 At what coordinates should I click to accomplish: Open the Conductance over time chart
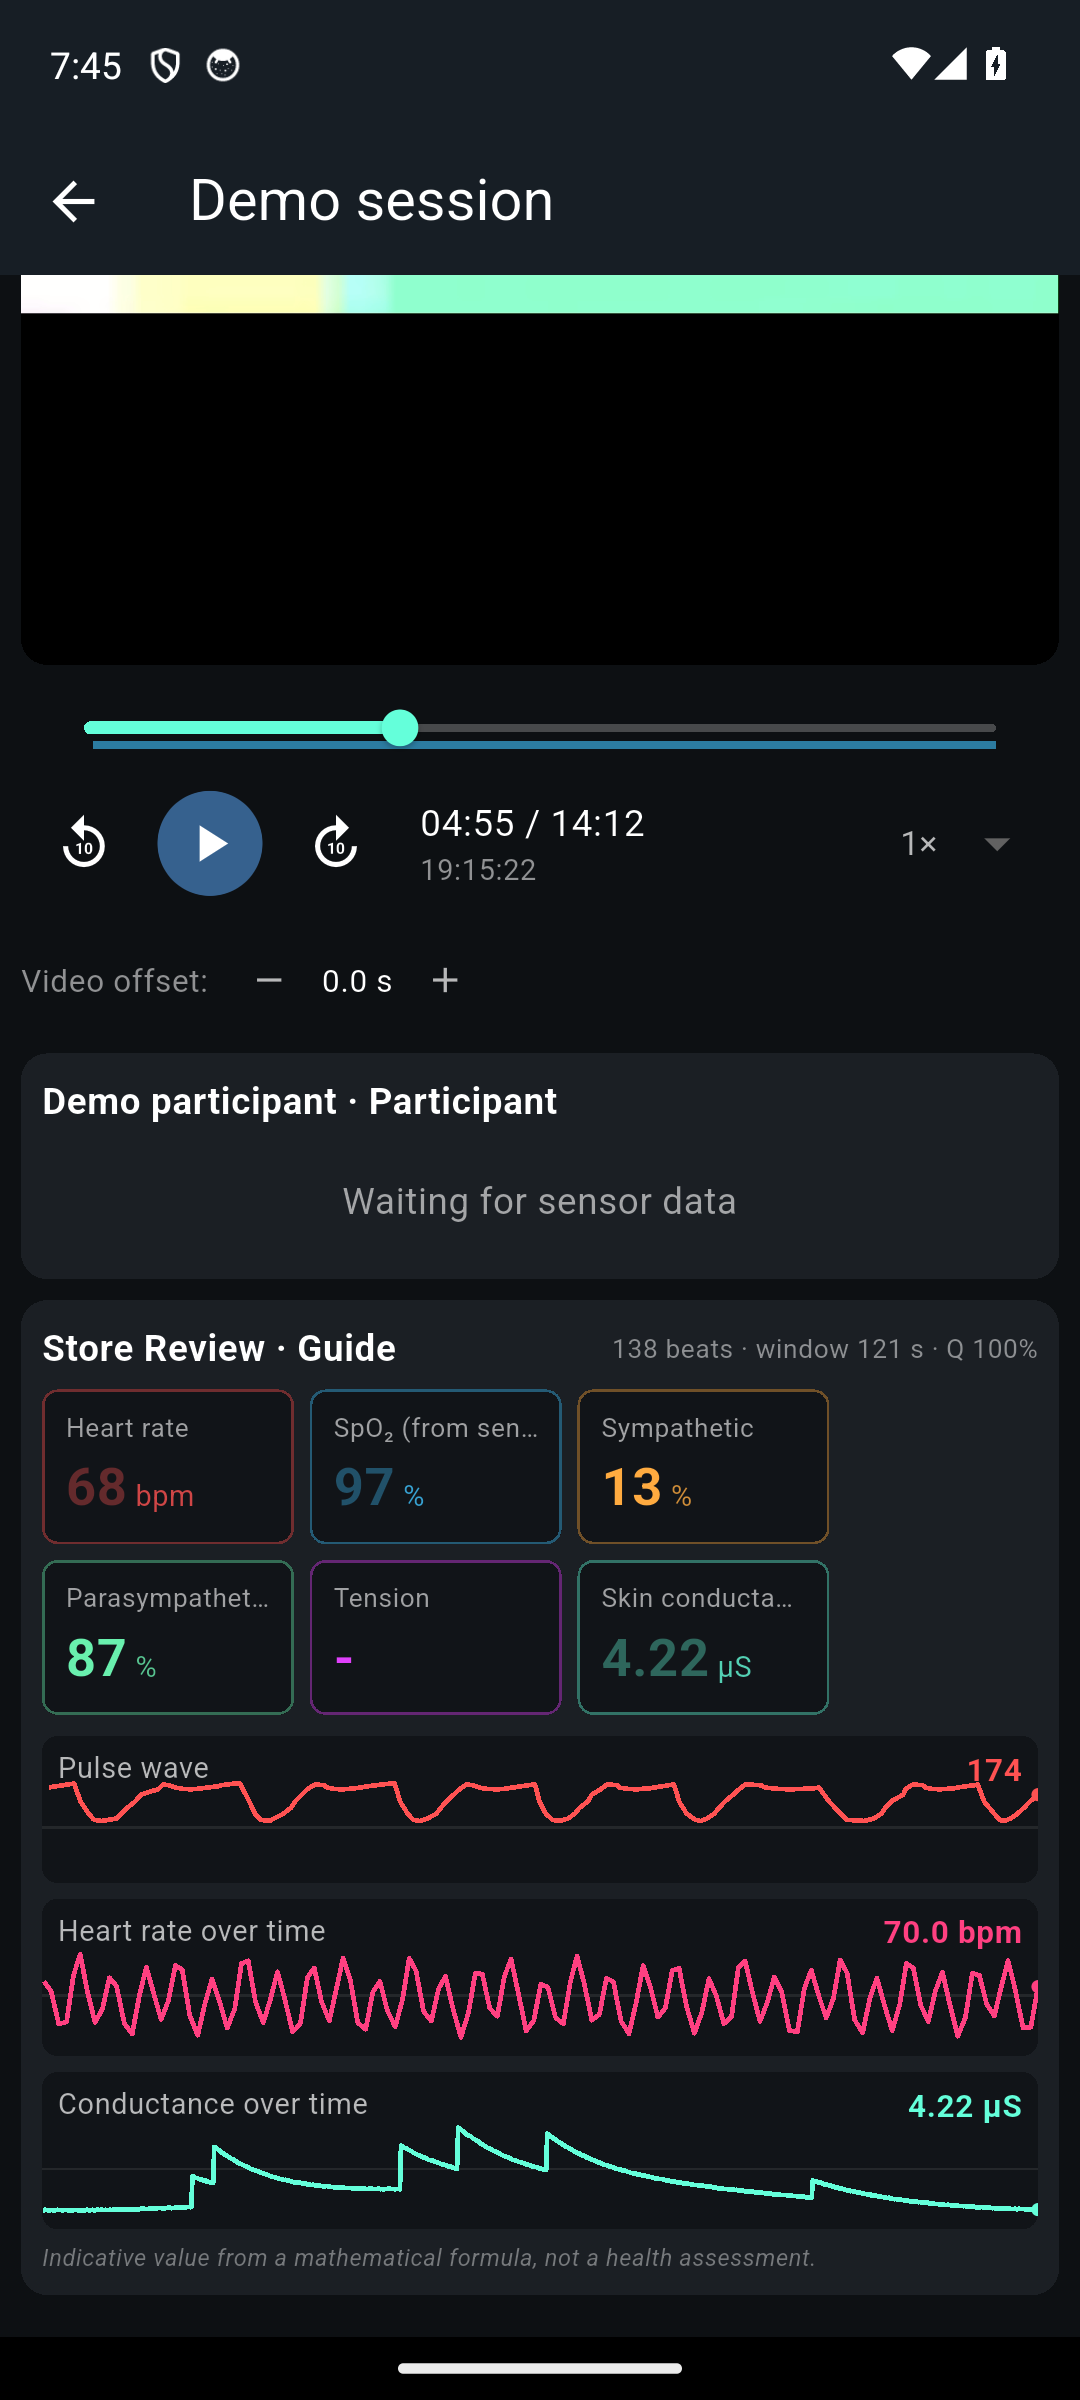pyautogui.click(x=540, y=2150)
